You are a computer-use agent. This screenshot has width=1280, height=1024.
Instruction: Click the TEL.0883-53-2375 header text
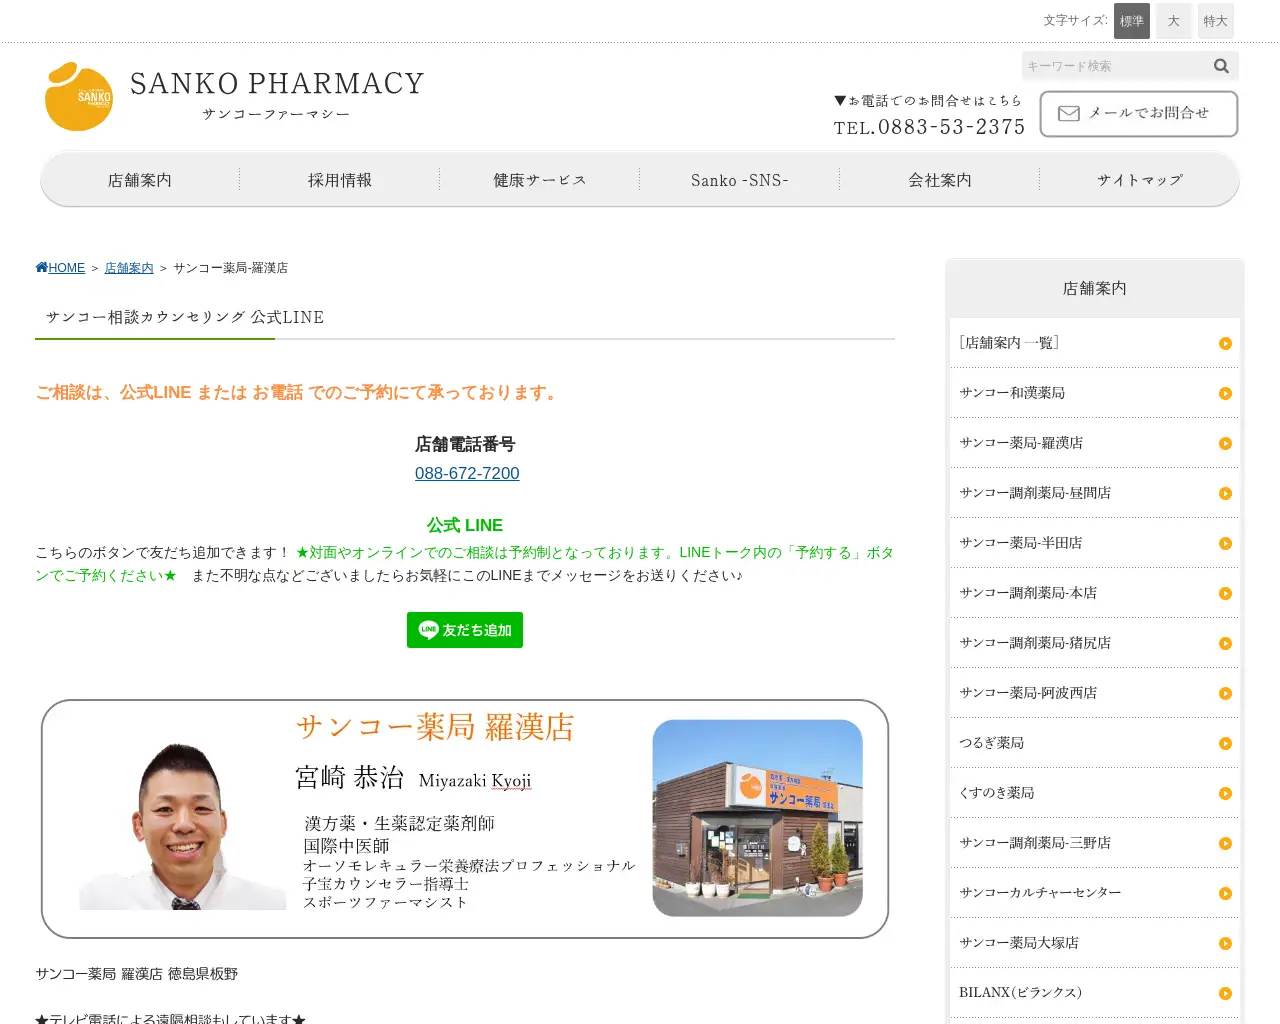coord(929,127)
